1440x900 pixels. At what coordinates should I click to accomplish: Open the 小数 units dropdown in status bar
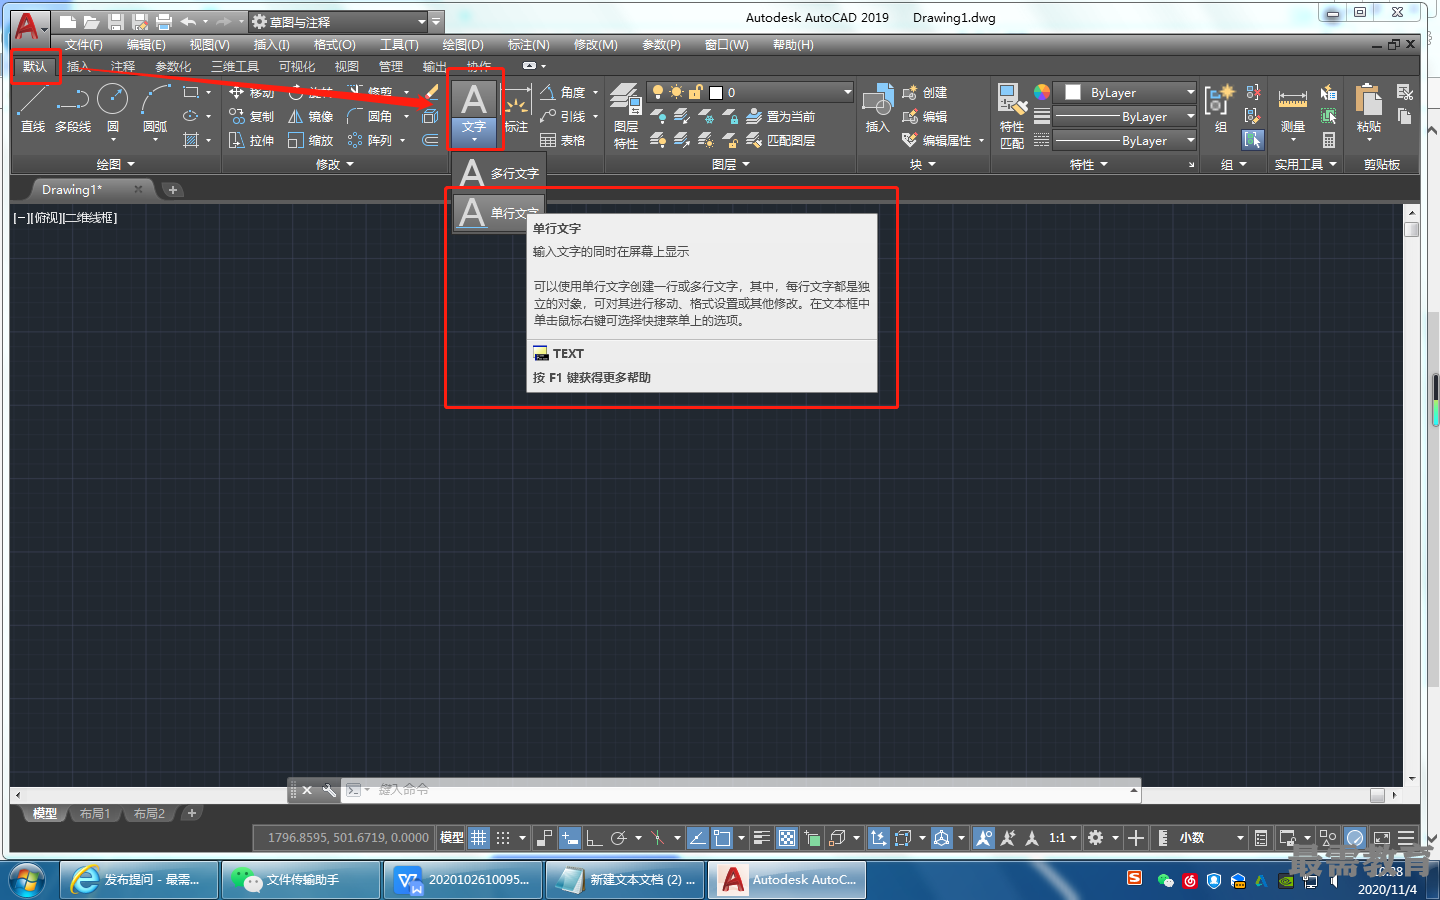coord(1211,838)
